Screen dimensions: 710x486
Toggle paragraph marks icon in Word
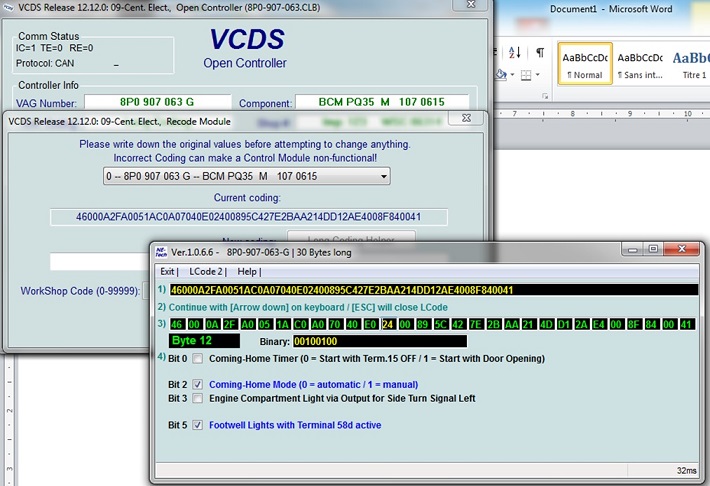click(x=540, y=53)
